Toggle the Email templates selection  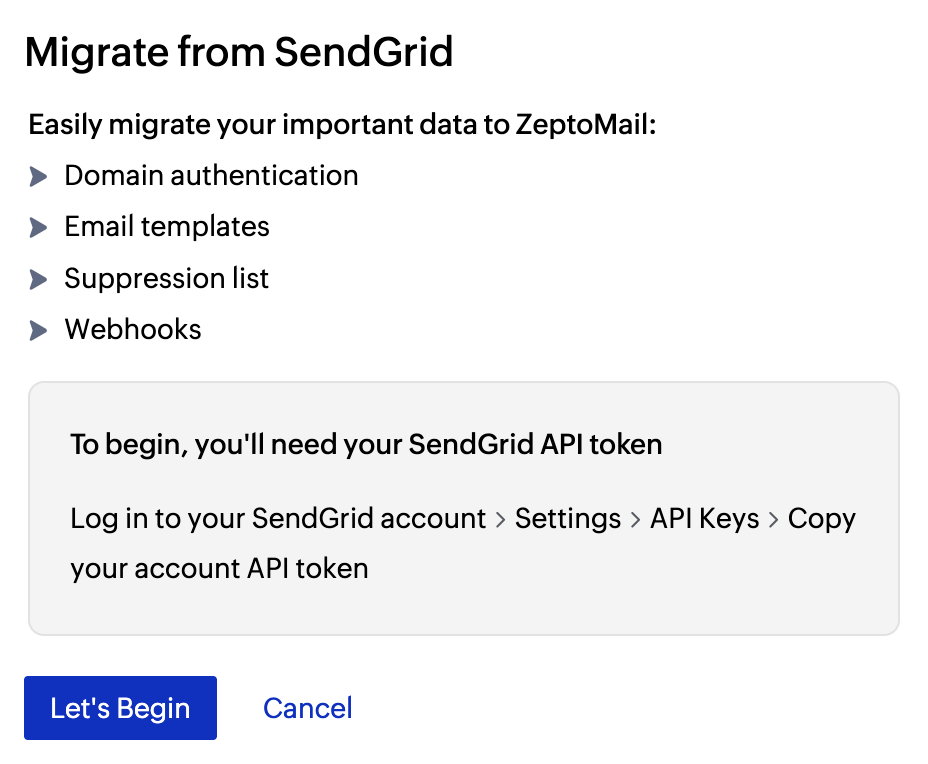[166, 227]
